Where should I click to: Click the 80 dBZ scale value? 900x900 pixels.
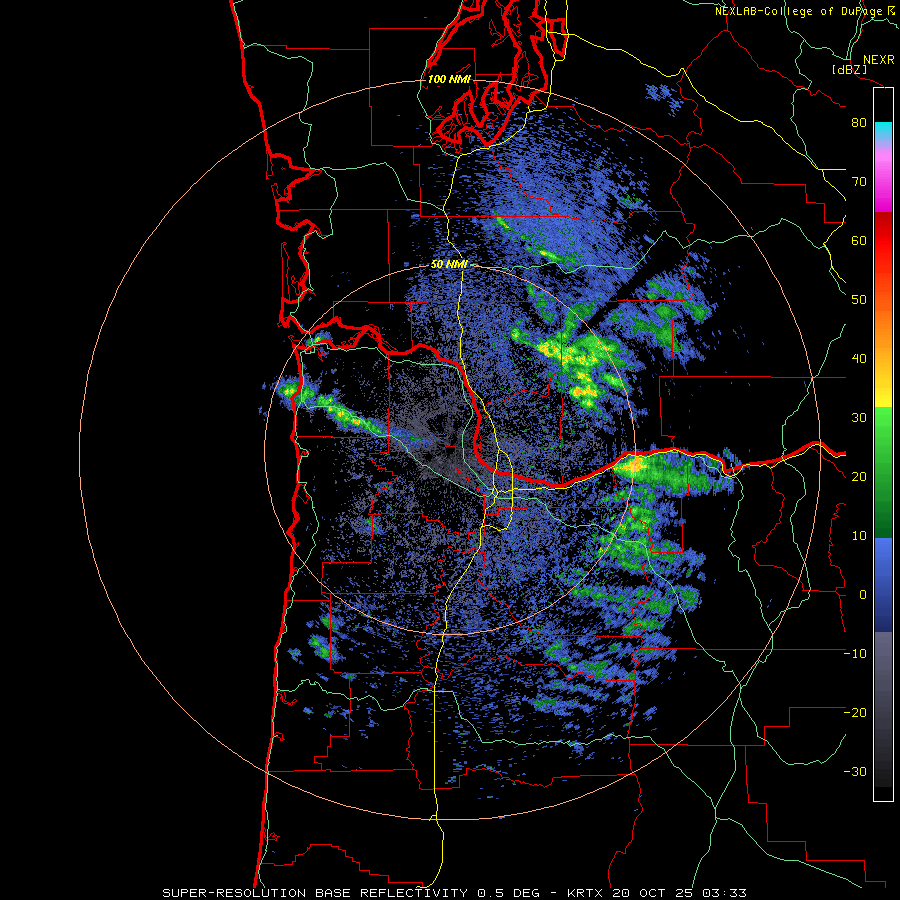click(x=859, y=122)
